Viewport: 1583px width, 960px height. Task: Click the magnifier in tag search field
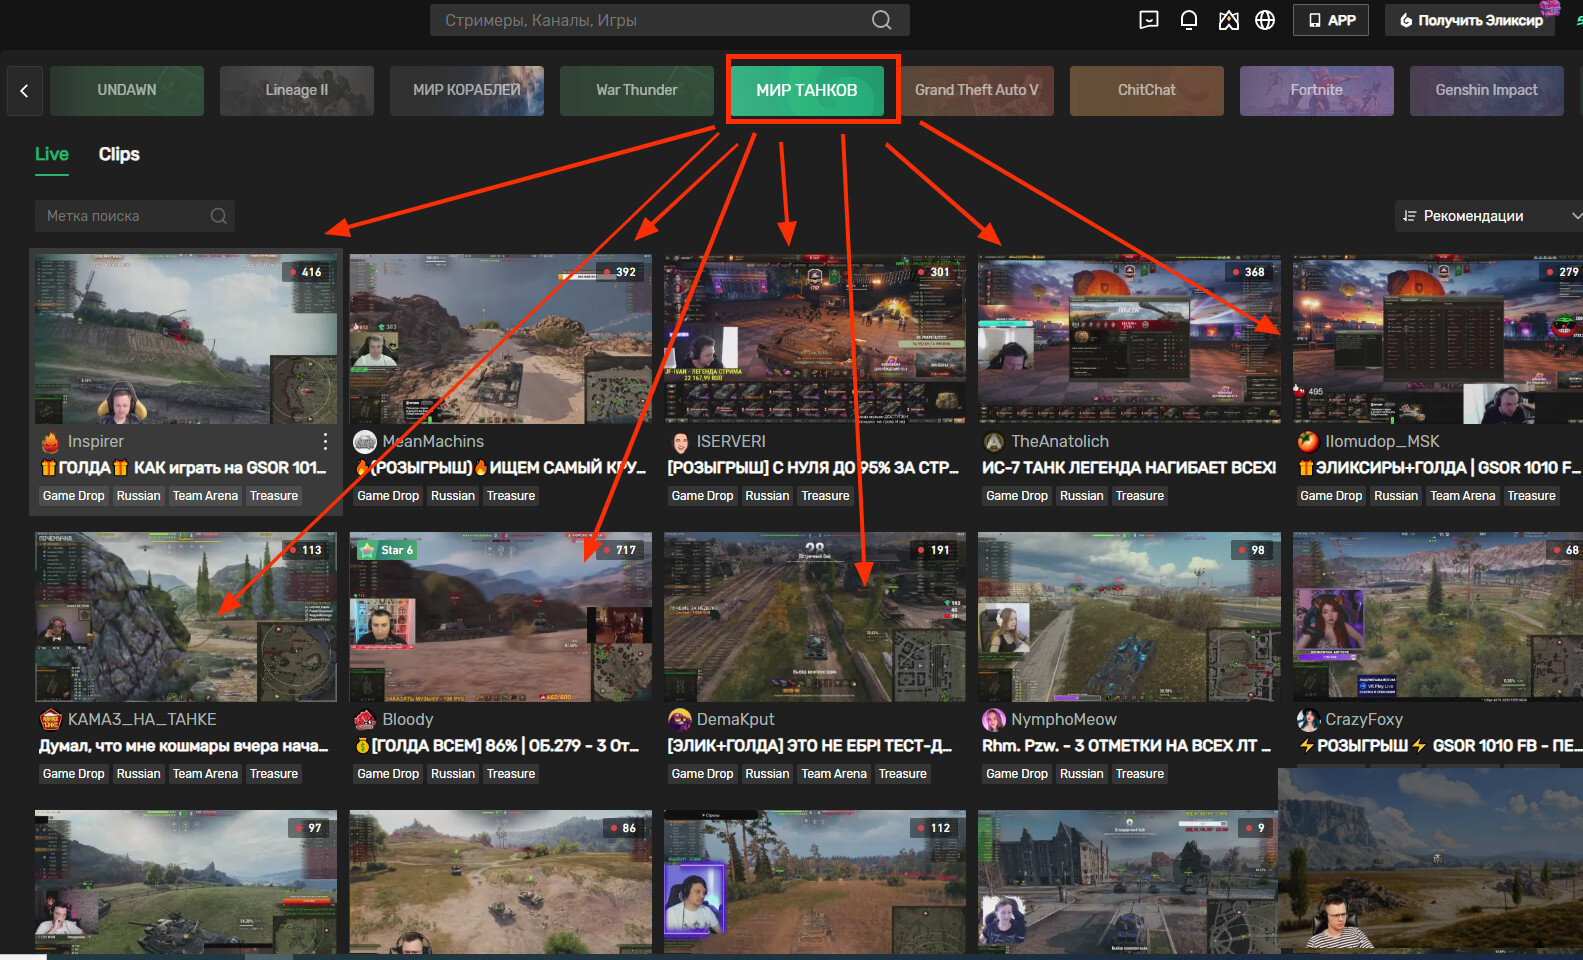(218, 216)
